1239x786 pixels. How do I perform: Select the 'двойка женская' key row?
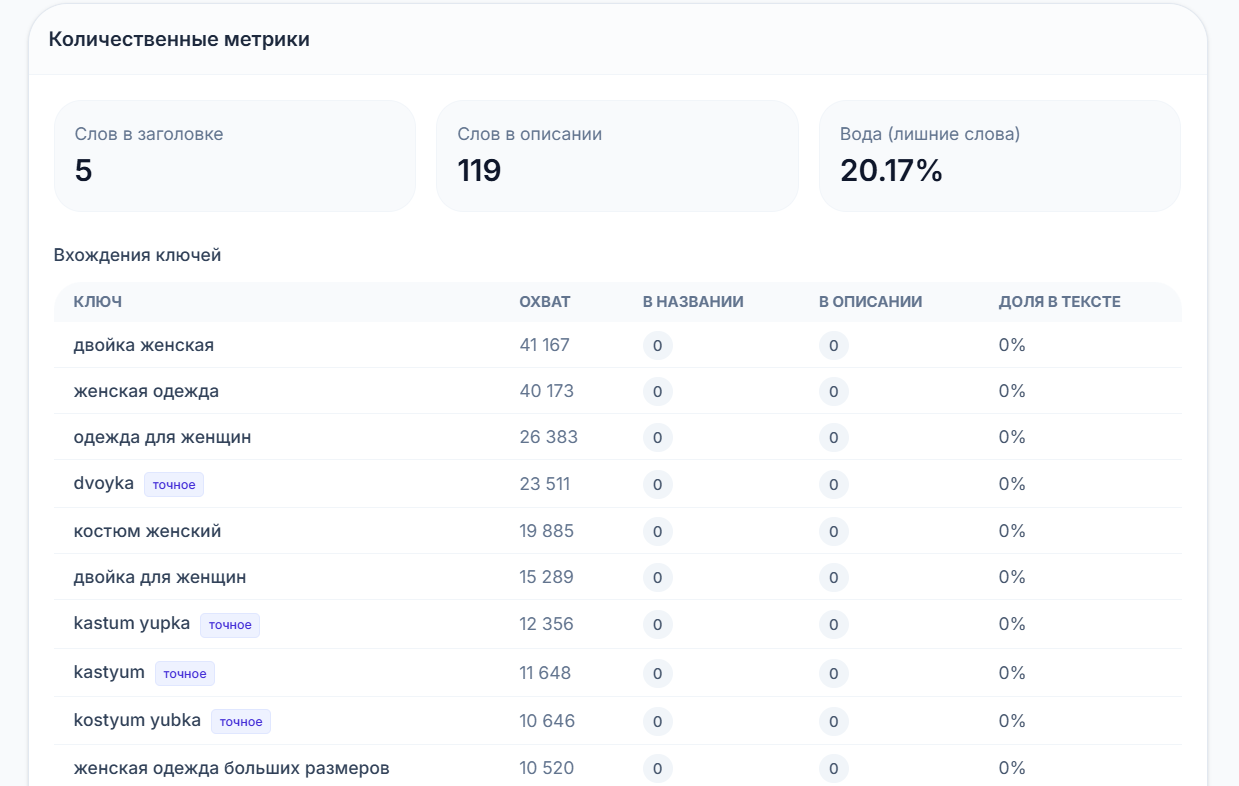pyautogui.click(x=618, y=345)
